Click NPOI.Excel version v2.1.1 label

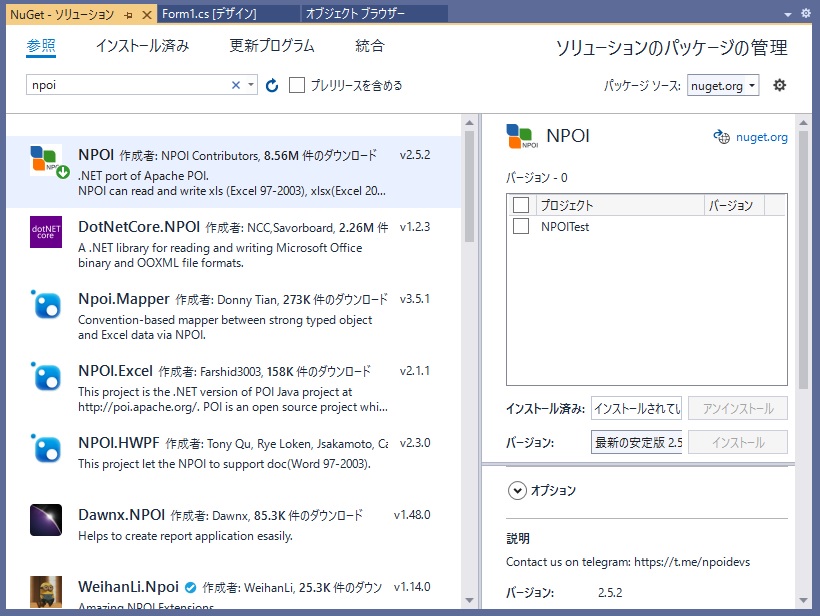pos(415,371)
